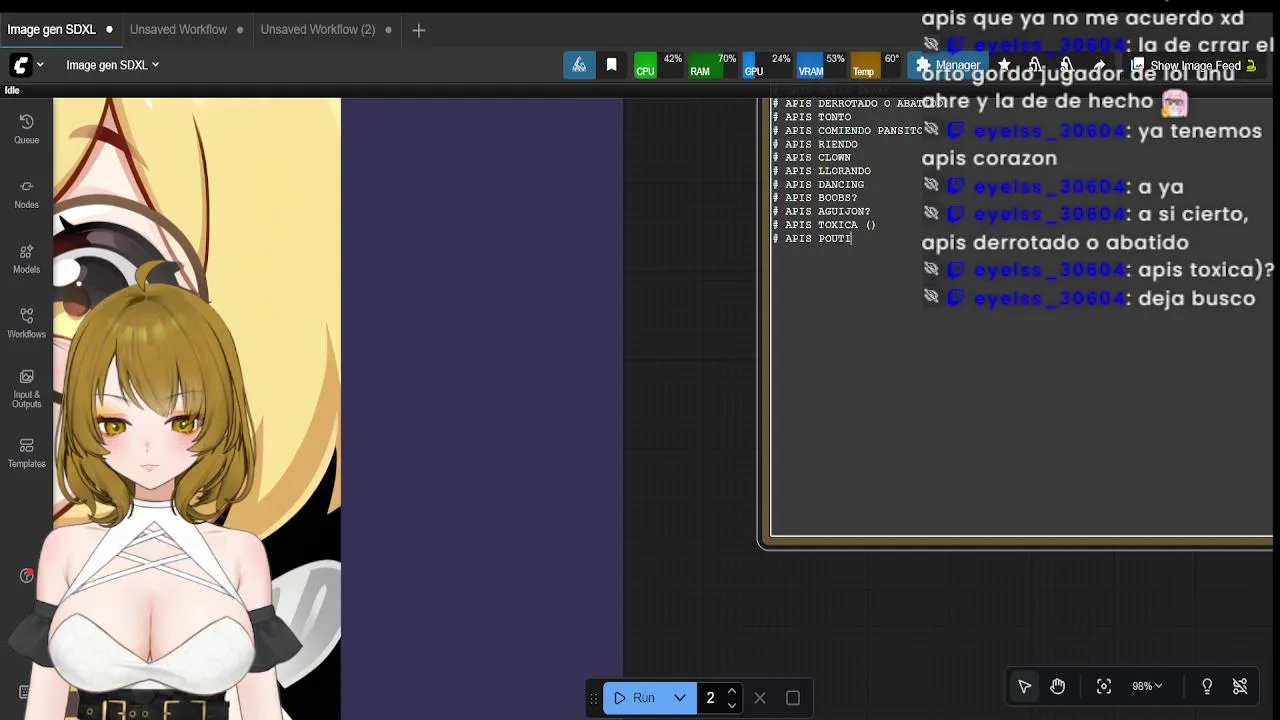Open the Queue panel in sidebar

[x=27, y=129]
